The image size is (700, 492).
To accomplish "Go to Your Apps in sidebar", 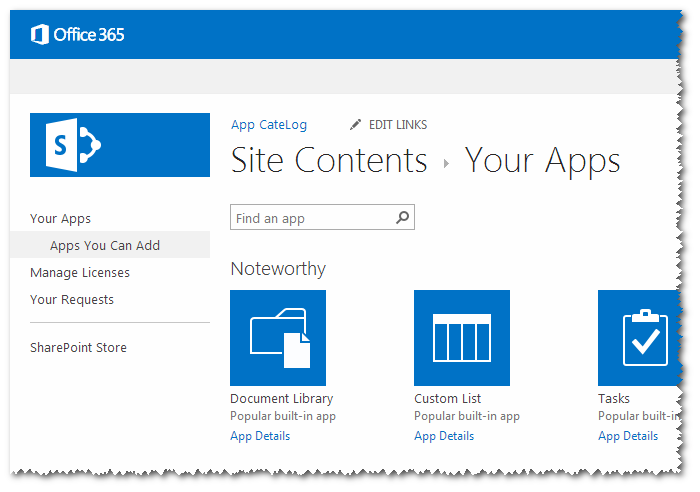I will pyautogui.click(x=60, y=219).
